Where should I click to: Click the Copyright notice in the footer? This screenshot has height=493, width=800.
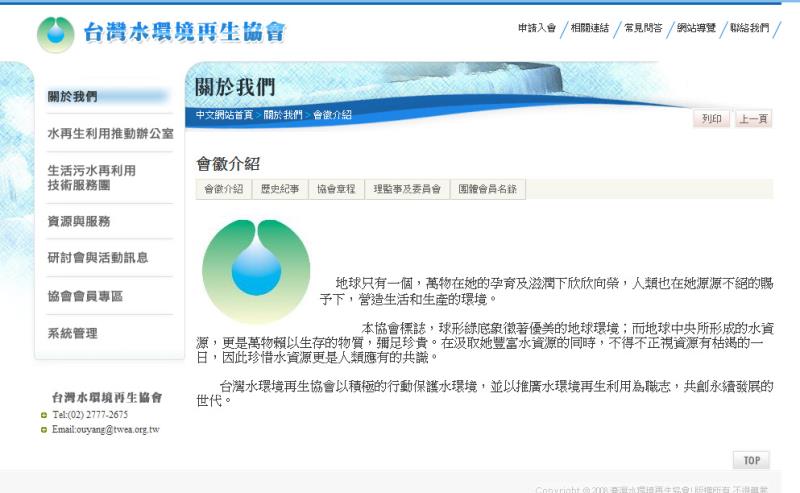pyautogui.click(x=652, y=489)
